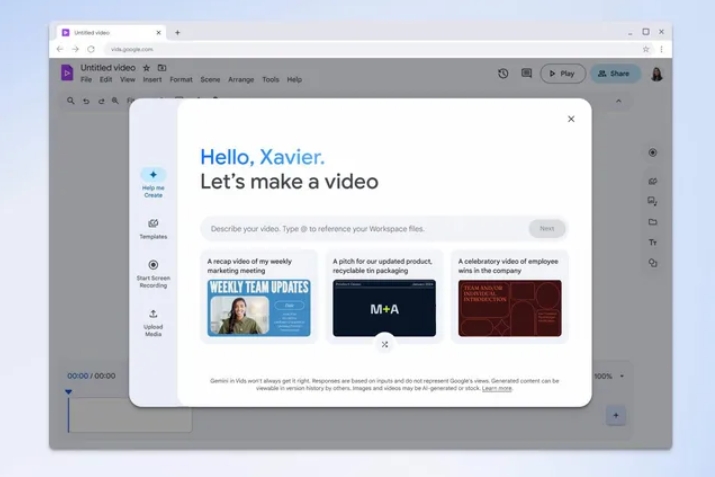Open the record icon in right sidebar
The image size is (715, 477).
click(653, 153)
